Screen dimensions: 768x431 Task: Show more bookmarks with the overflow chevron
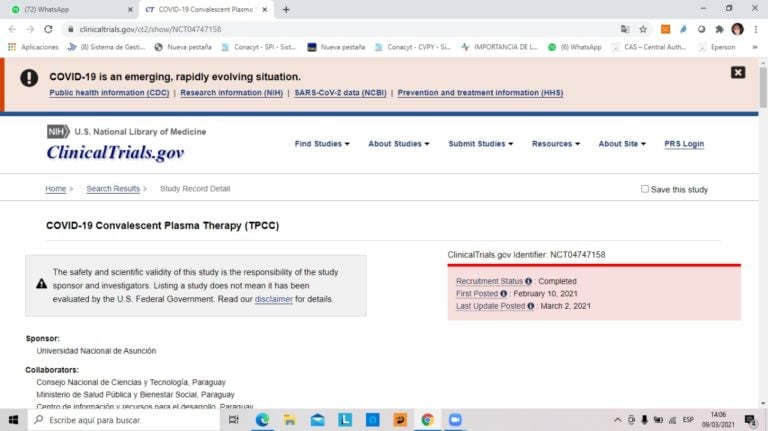(x=755, y=47)
